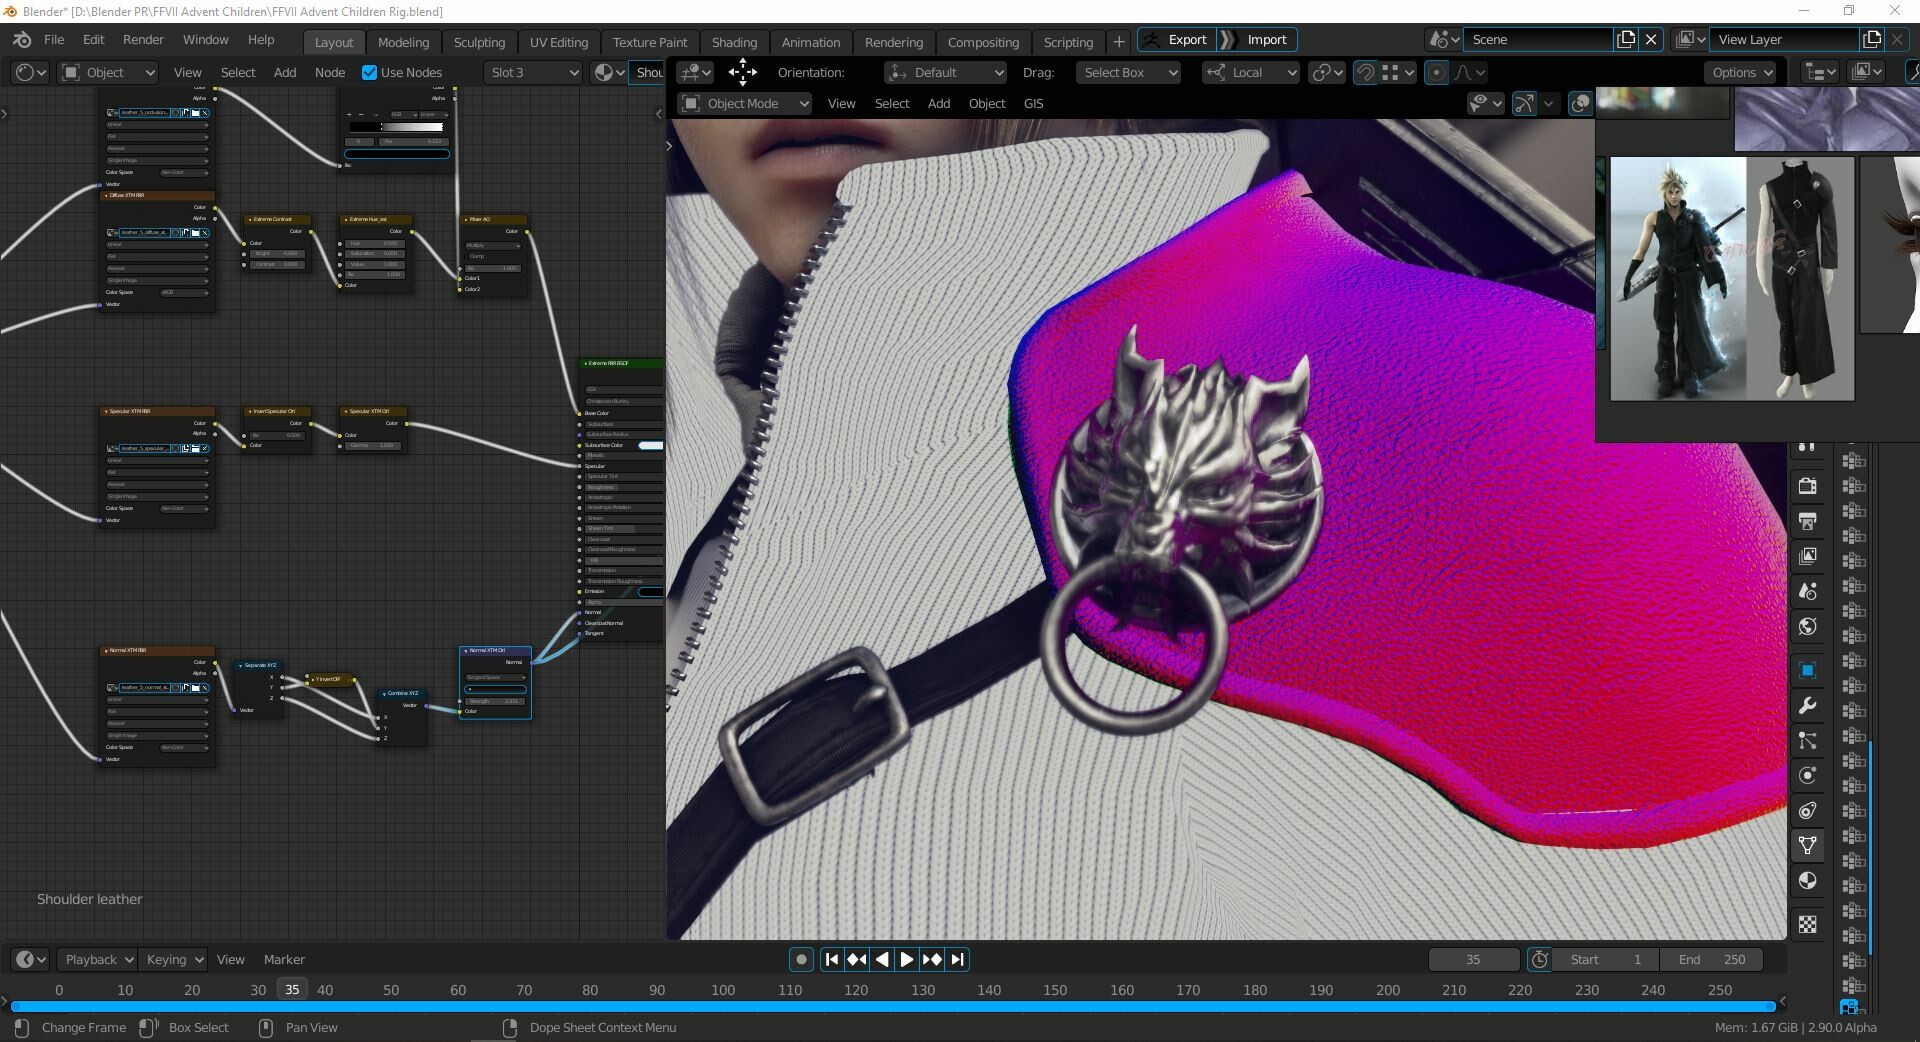The width and height of the screenshot is (1920, 1042).
Task: Open the Object properties tab
Action: pyautogui.click(x=1807, y=670)
